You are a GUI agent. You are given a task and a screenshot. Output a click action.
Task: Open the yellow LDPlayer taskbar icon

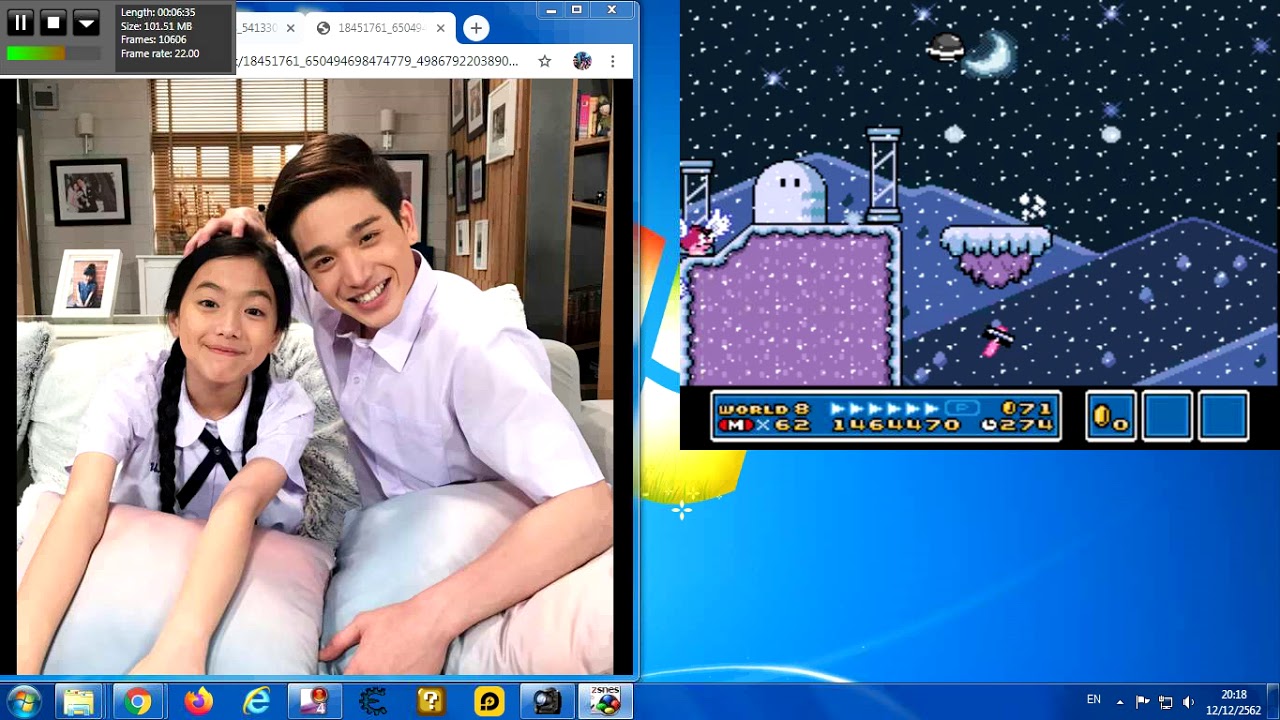click(x=489, y=702)
